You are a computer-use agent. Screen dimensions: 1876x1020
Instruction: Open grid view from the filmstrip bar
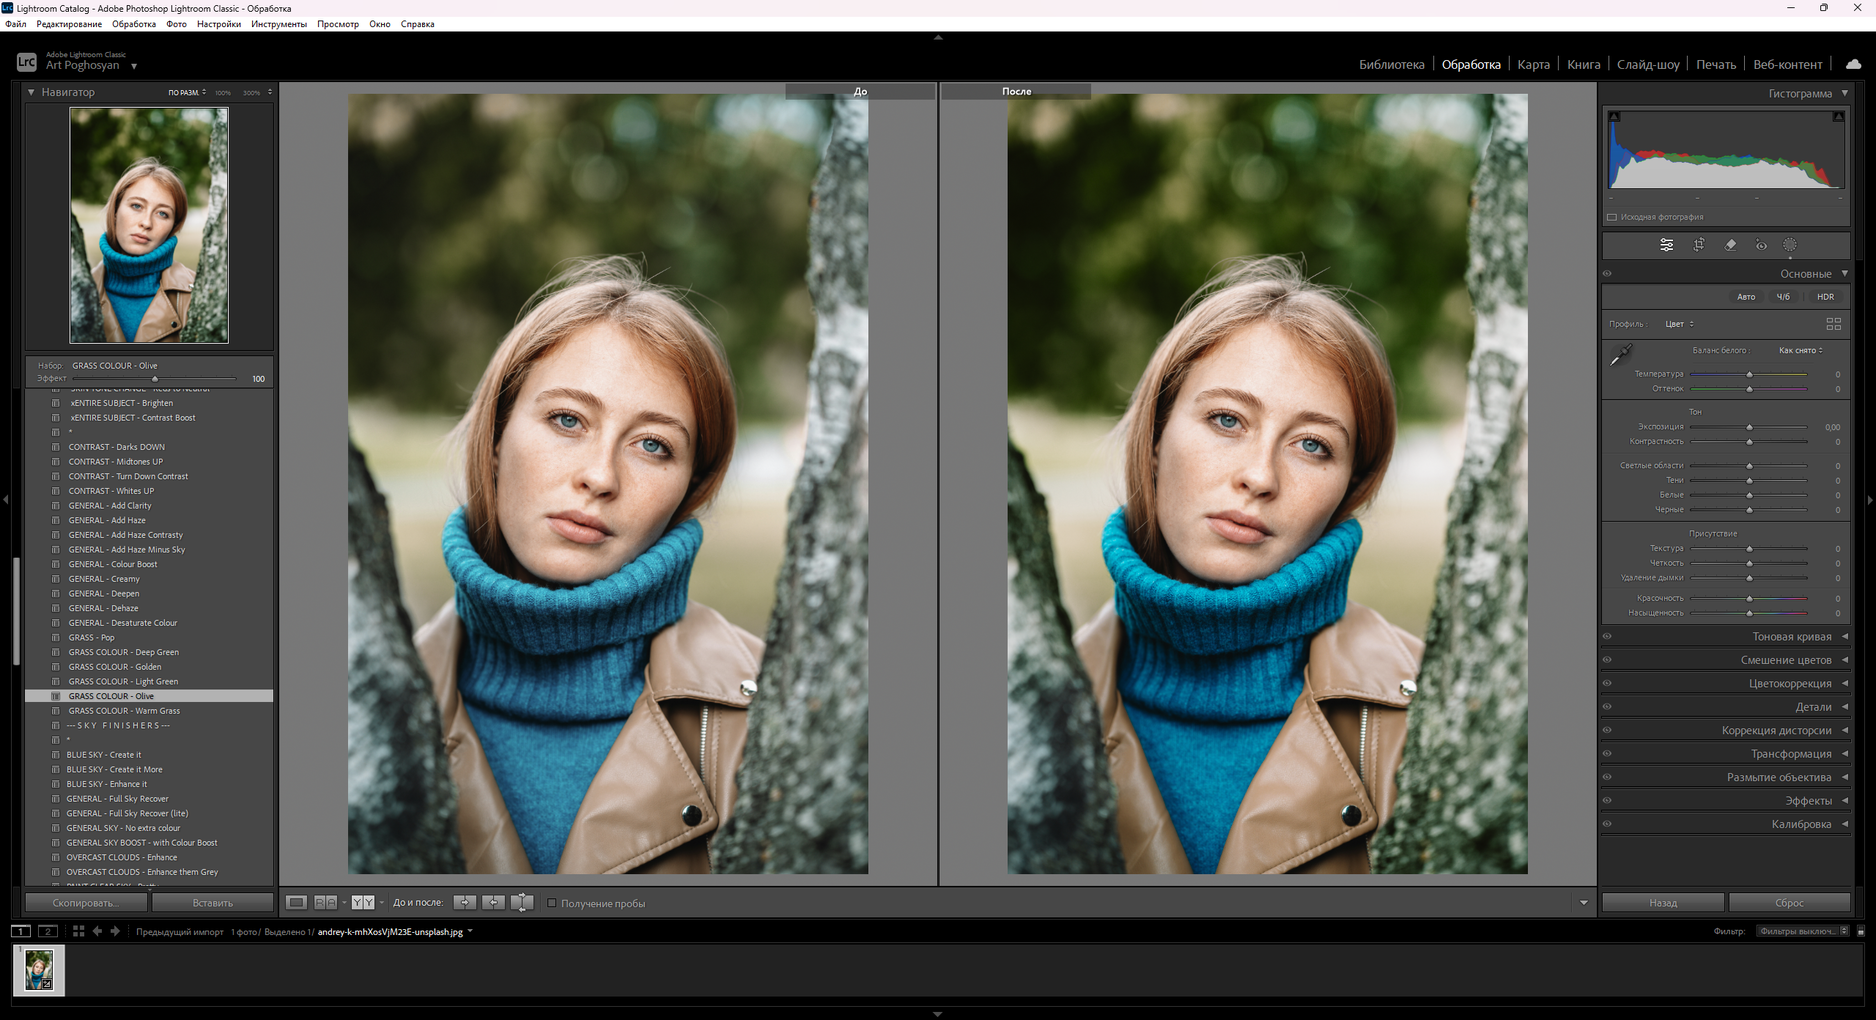click(78, 931)
